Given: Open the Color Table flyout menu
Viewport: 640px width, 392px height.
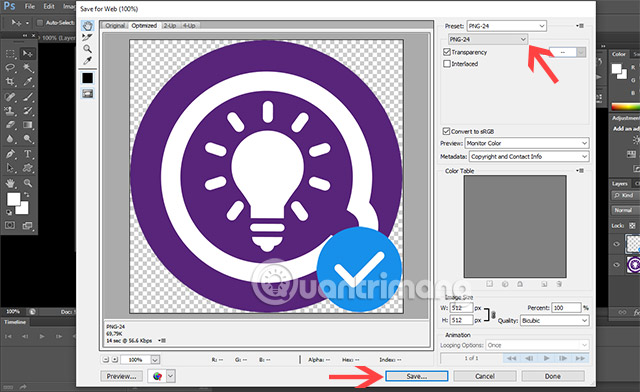Looking at the screenshot, I should 580,171.
